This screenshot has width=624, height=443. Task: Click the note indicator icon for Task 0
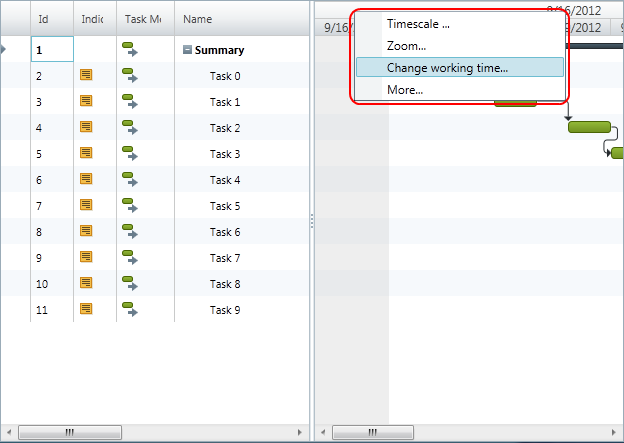point(86,76)
